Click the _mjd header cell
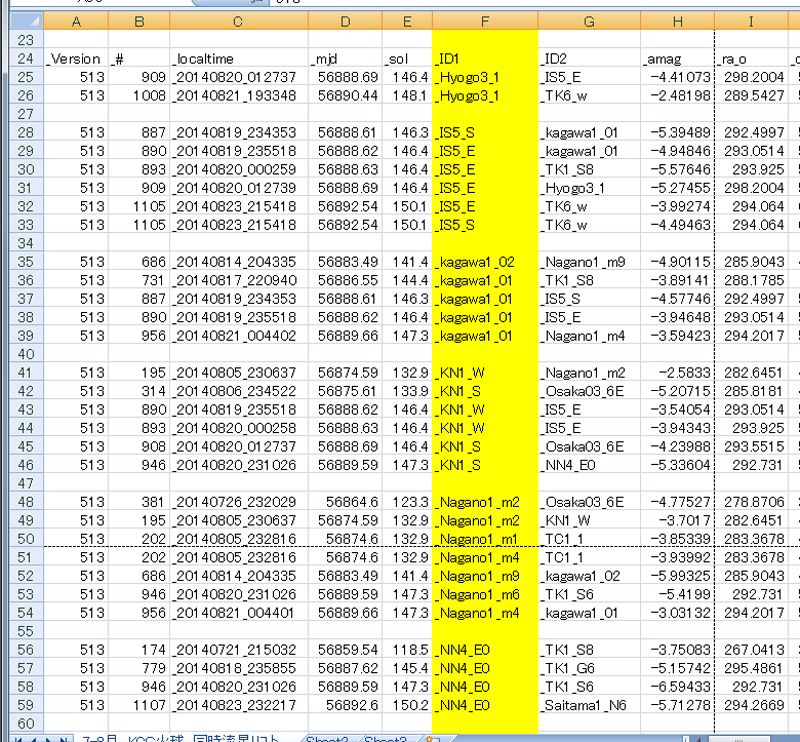The width and height of the screenshot is (800, 742). coord(345,59)
